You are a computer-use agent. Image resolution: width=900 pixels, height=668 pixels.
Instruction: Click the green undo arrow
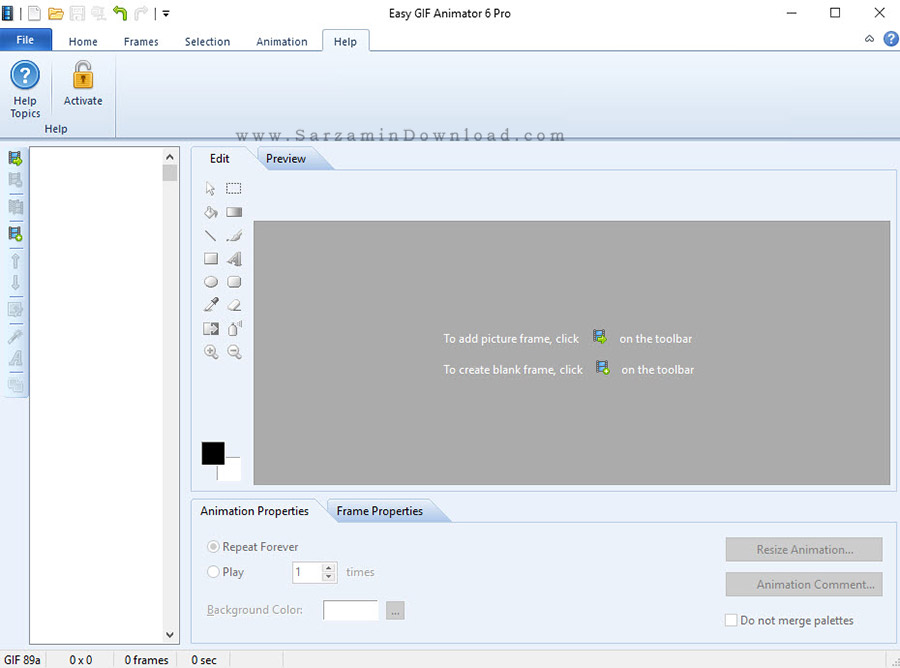tap(119, 13)
